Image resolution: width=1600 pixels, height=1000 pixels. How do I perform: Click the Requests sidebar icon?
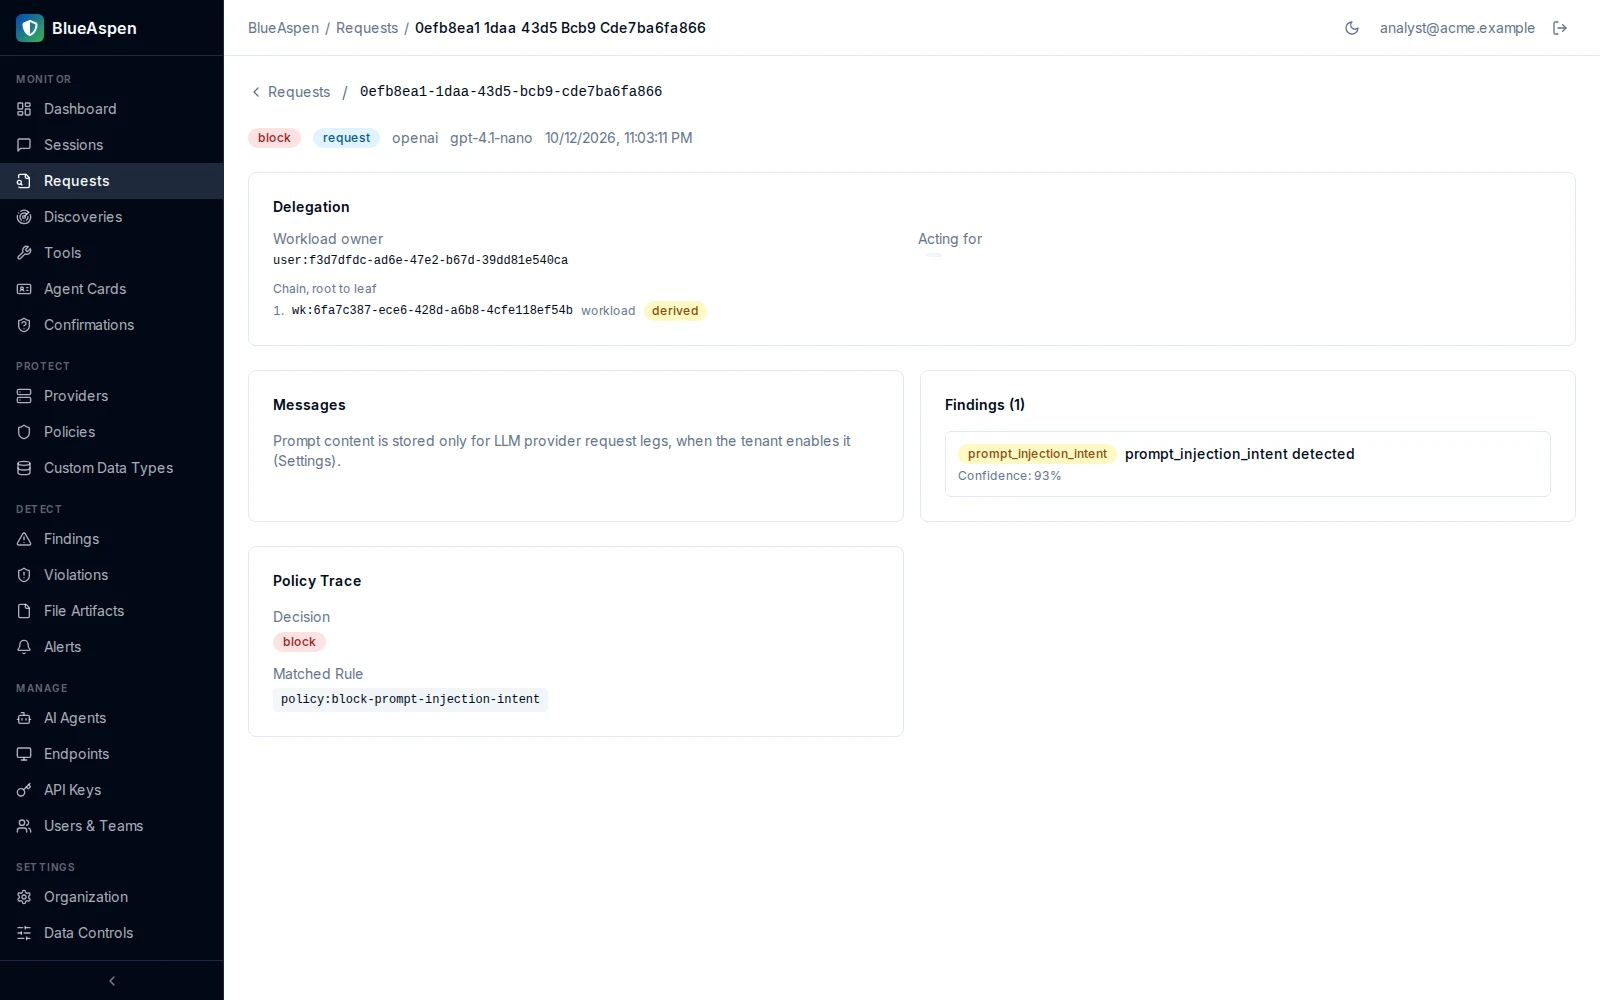24,181
